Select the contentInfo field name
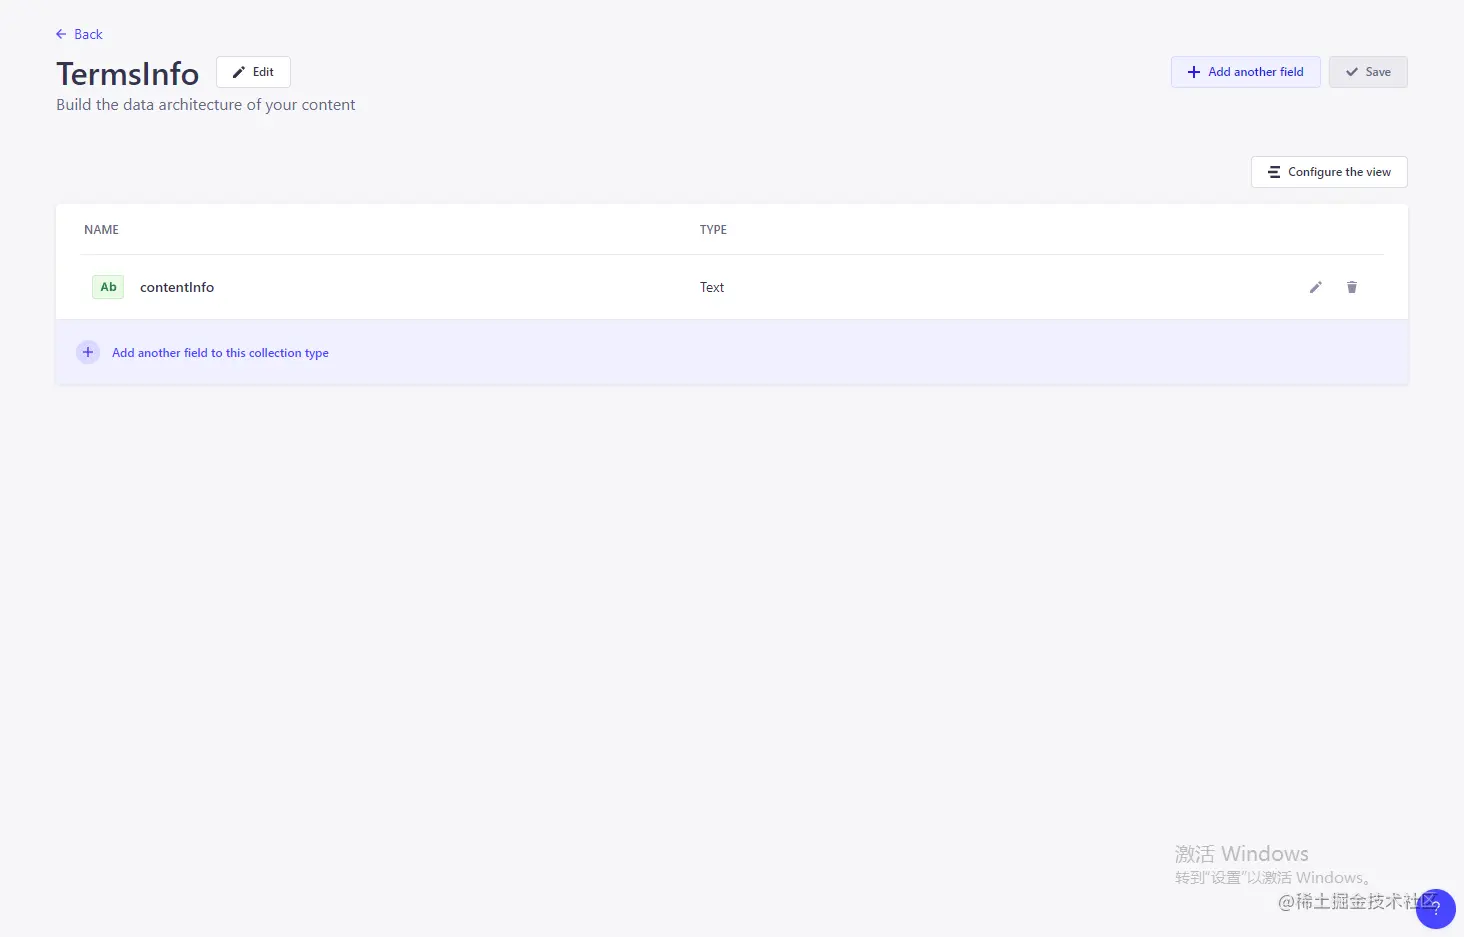Image resolution: width=1464 pixels, height=937 pixels. pyautogui.click(x=177, y=287)
